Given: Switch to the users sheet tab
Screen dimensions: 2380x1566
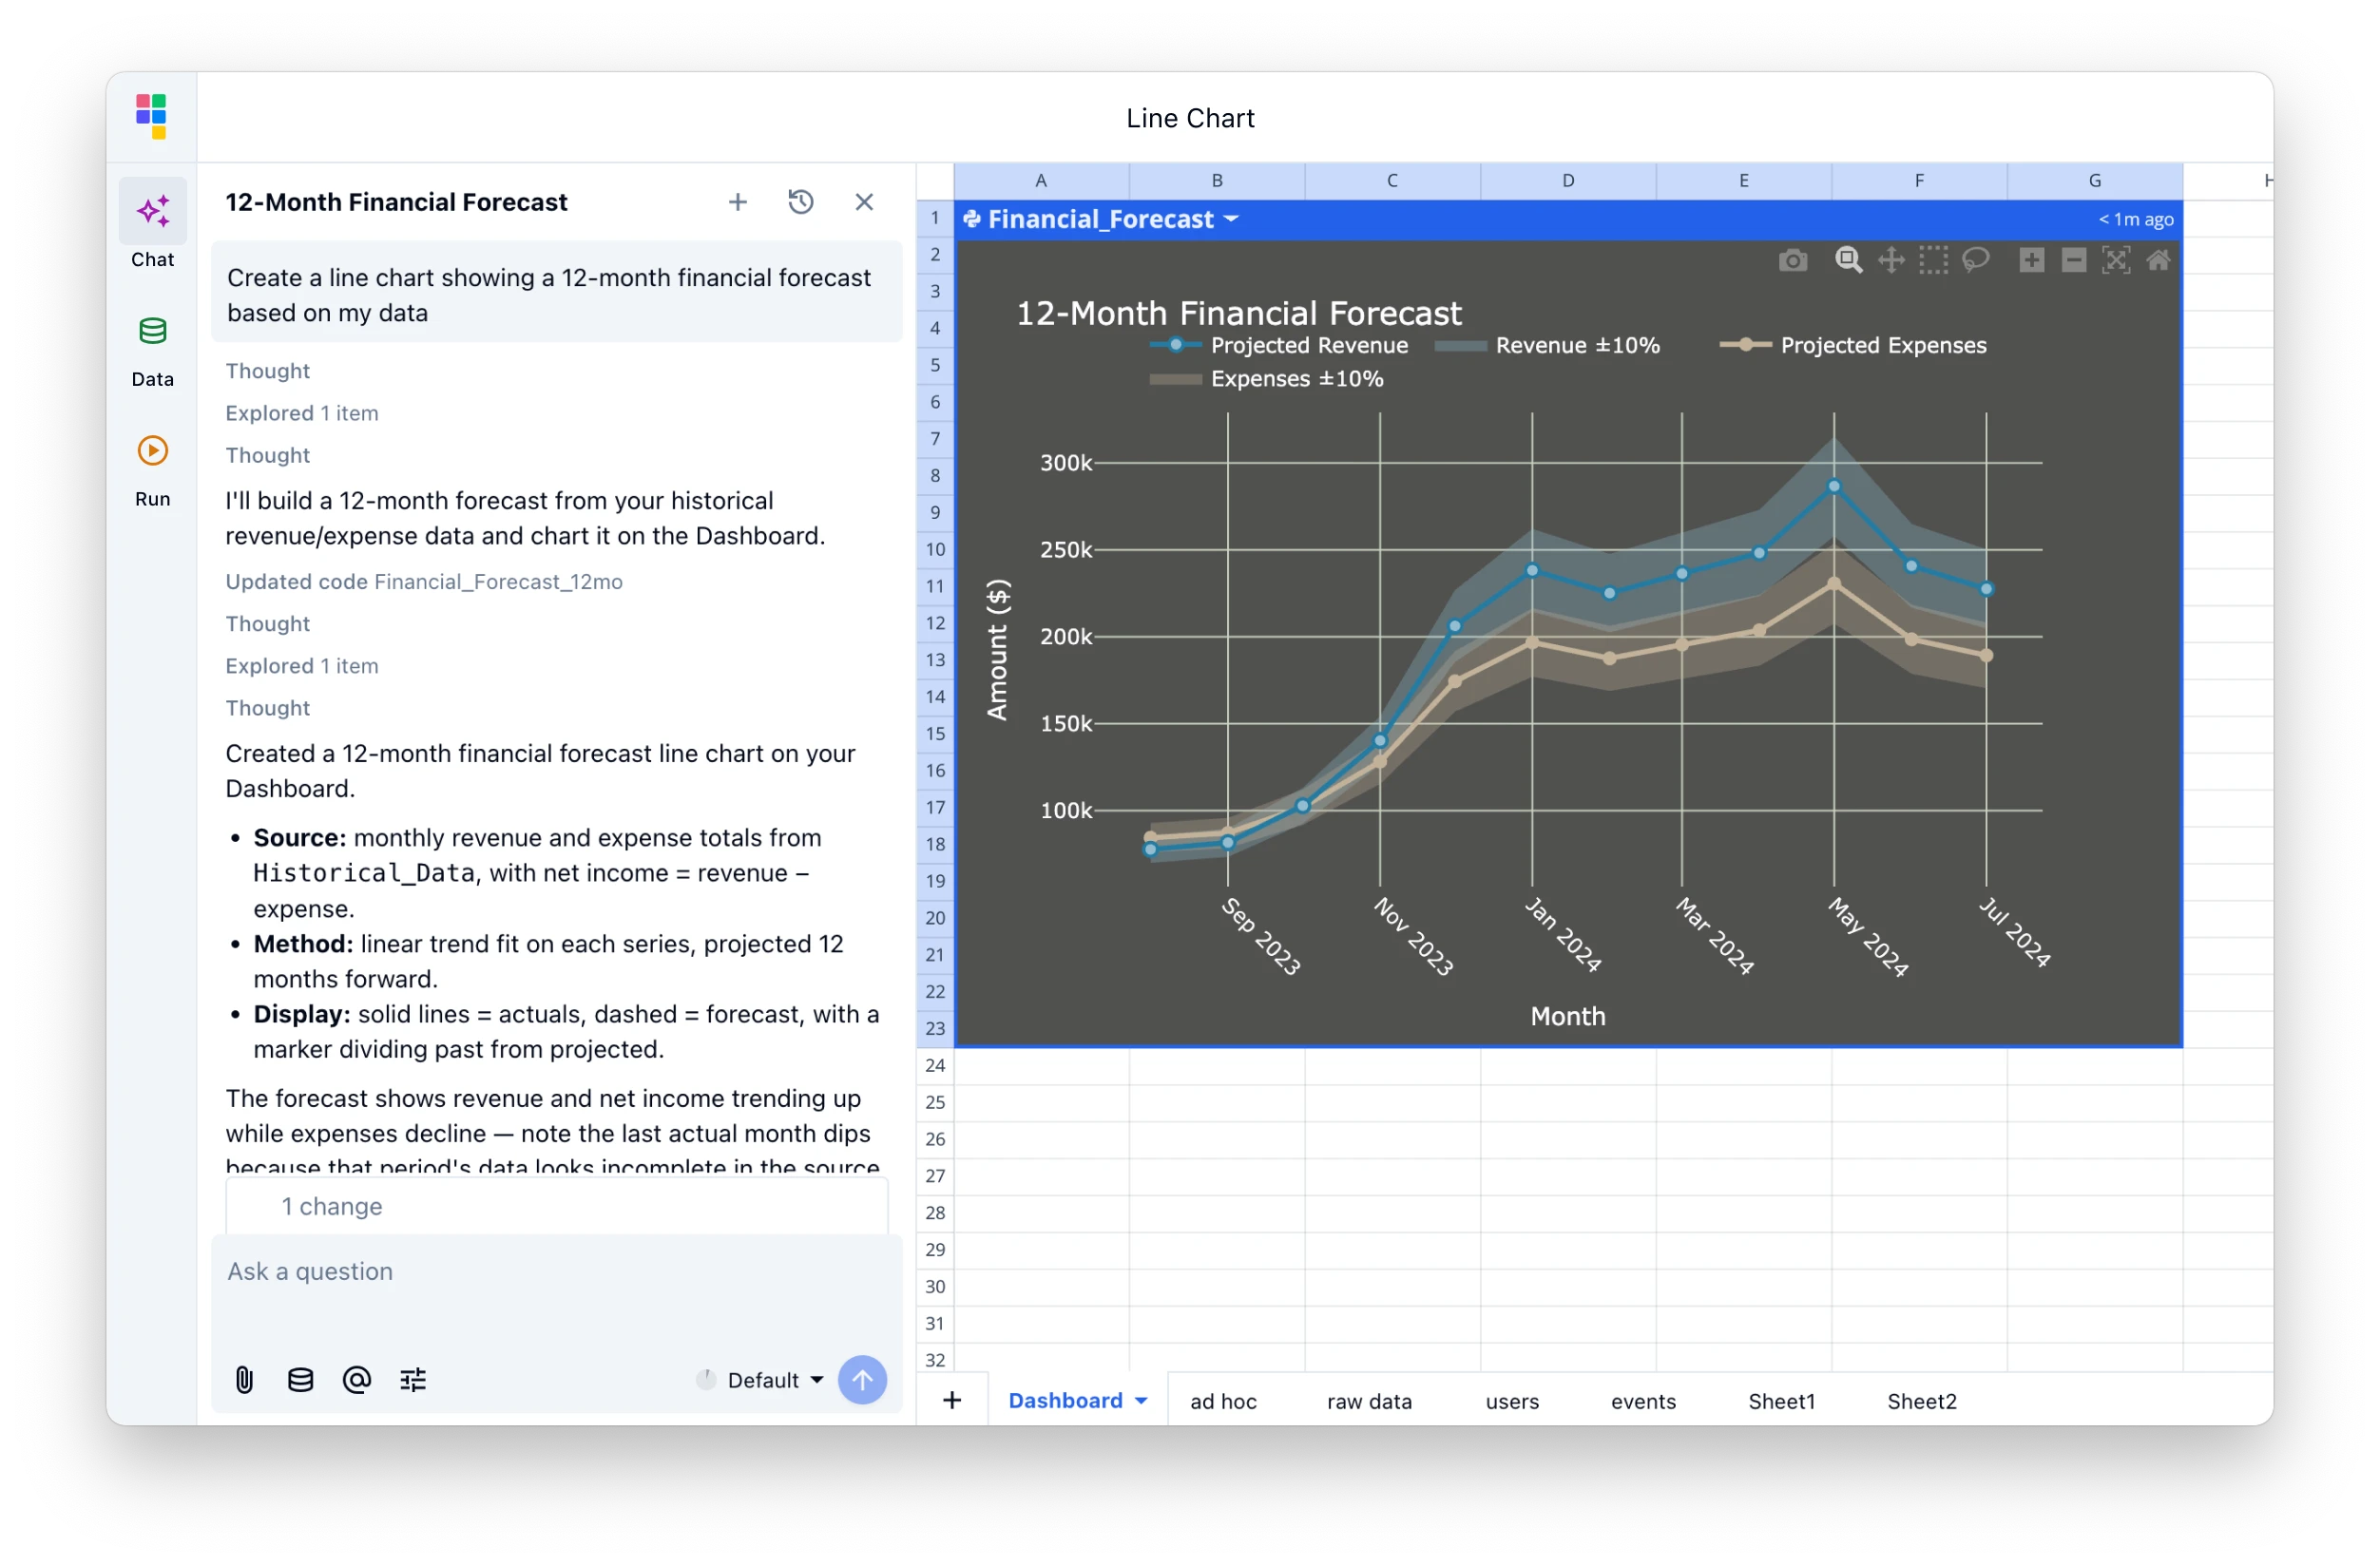Looking at the screenshot, I should point(1511,1401).
